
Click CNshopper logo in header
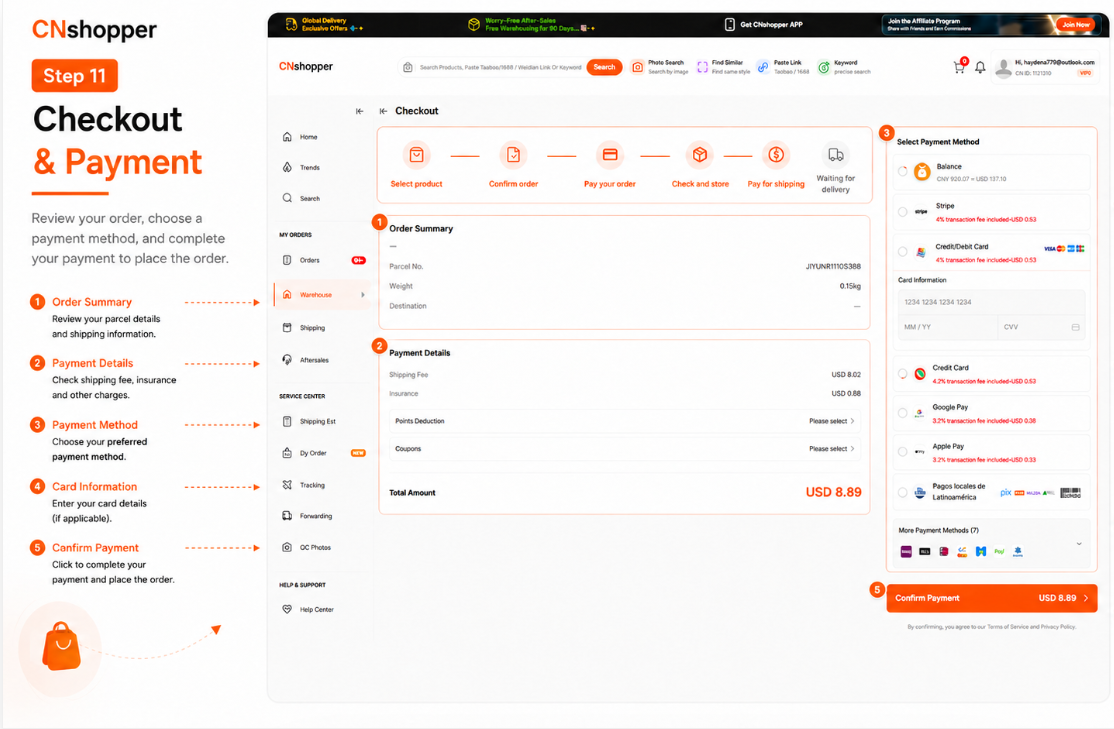tap(305, 66)
